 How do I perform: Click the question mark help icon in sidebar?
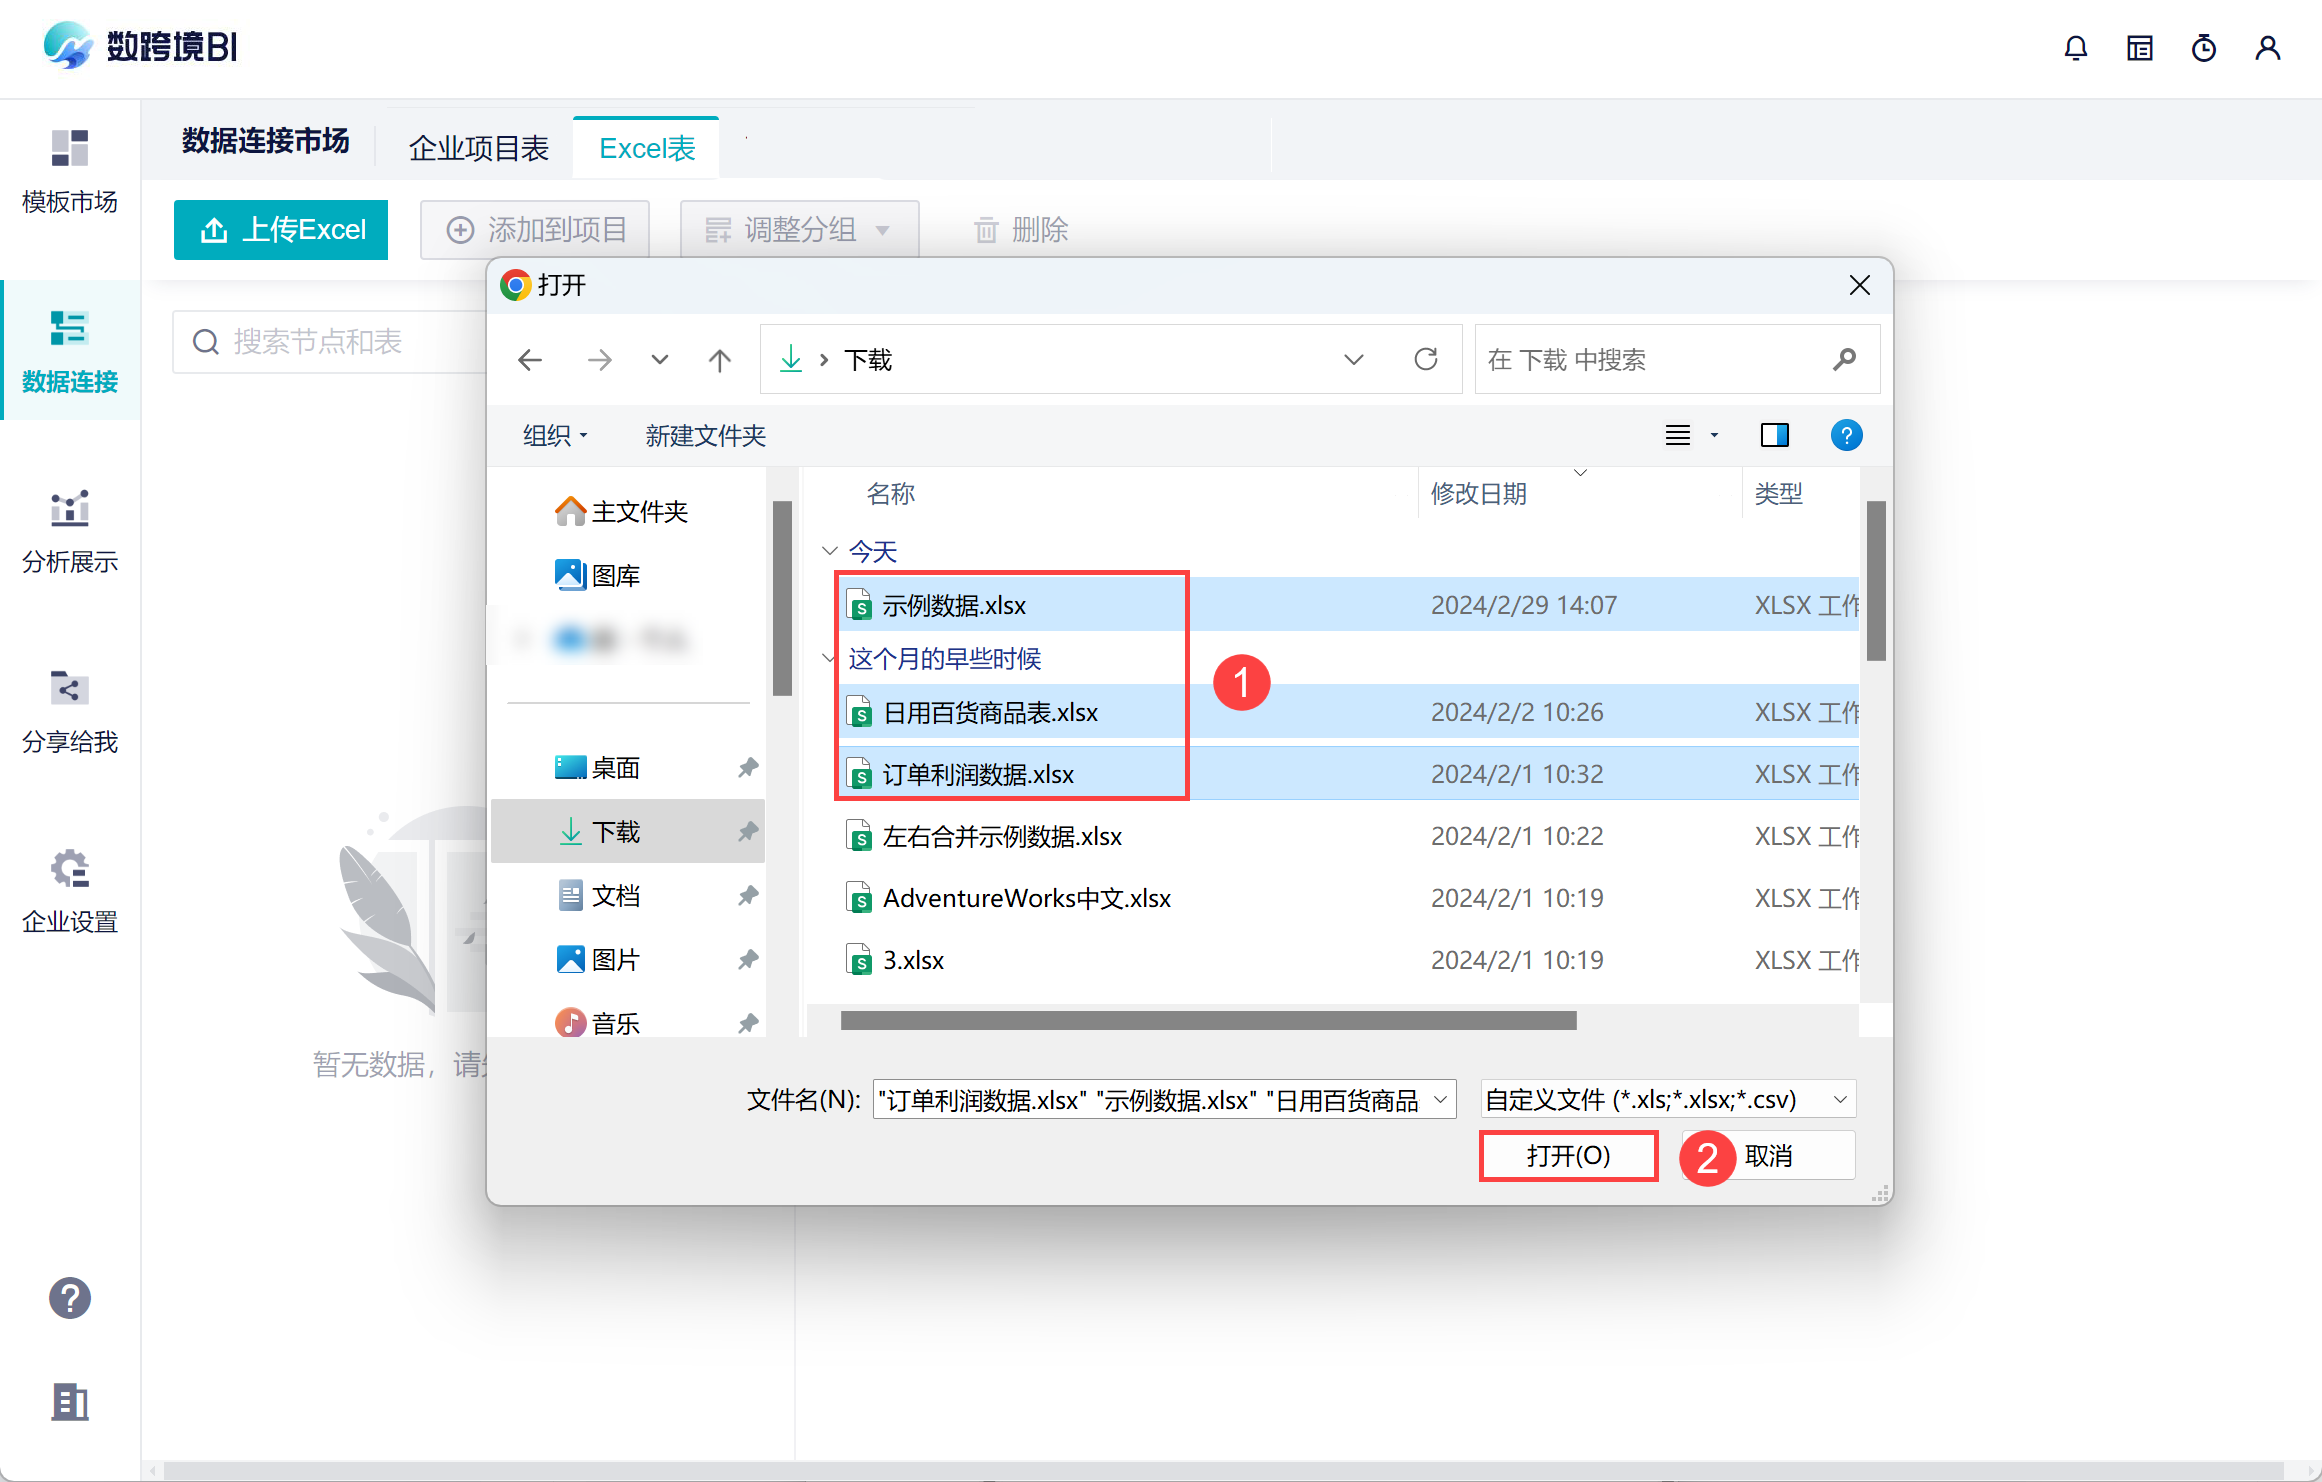[x=70, y=1298]
